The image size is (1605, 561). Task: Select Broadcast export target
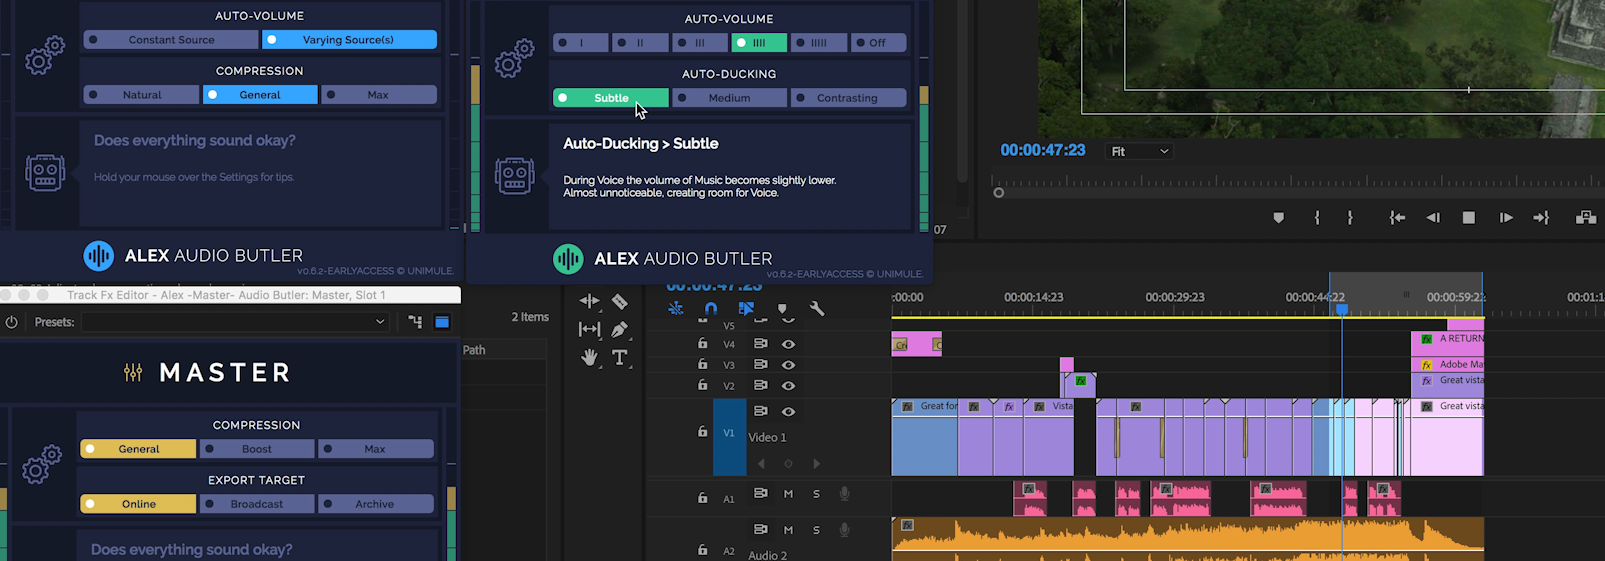[x=257, y=504]
